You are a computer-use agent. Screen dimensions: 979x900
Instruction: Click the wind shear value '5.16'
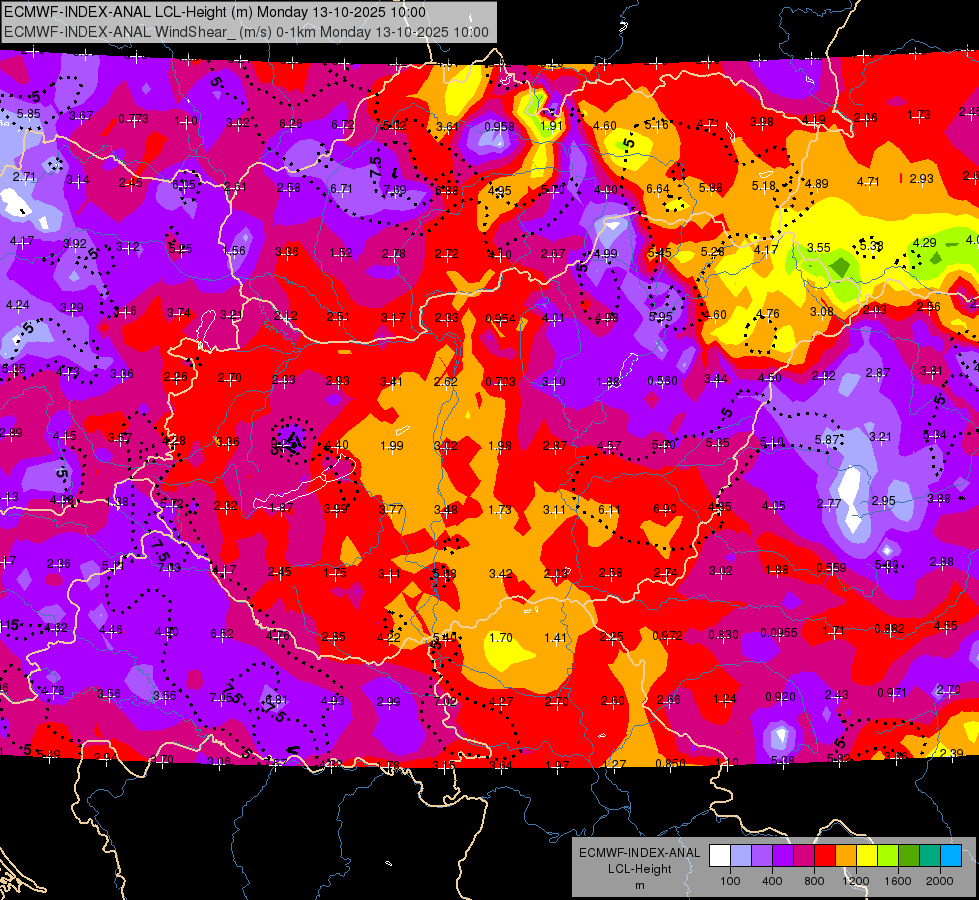pyautogui.click(x=656, y=124)
